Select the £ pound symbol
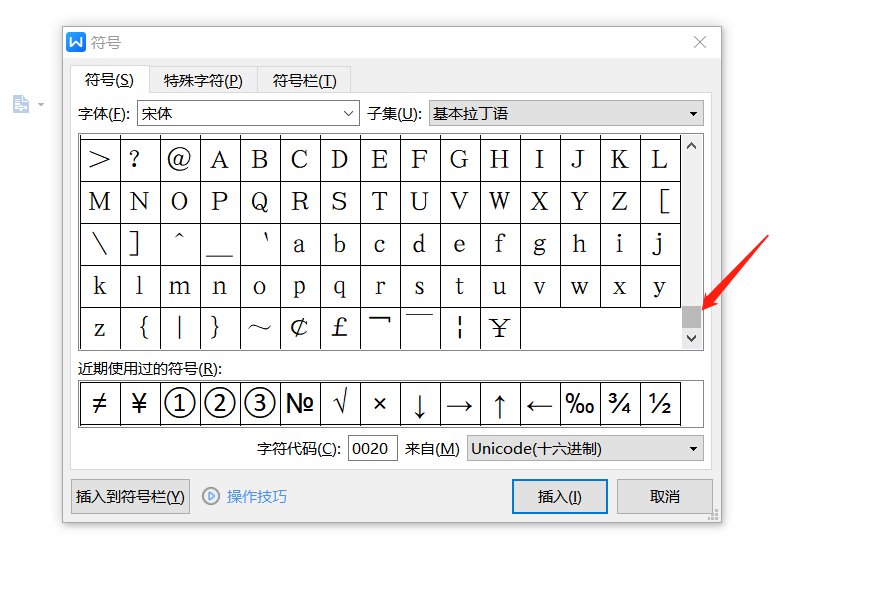The image size is (876, 606). tap(340, 328)
